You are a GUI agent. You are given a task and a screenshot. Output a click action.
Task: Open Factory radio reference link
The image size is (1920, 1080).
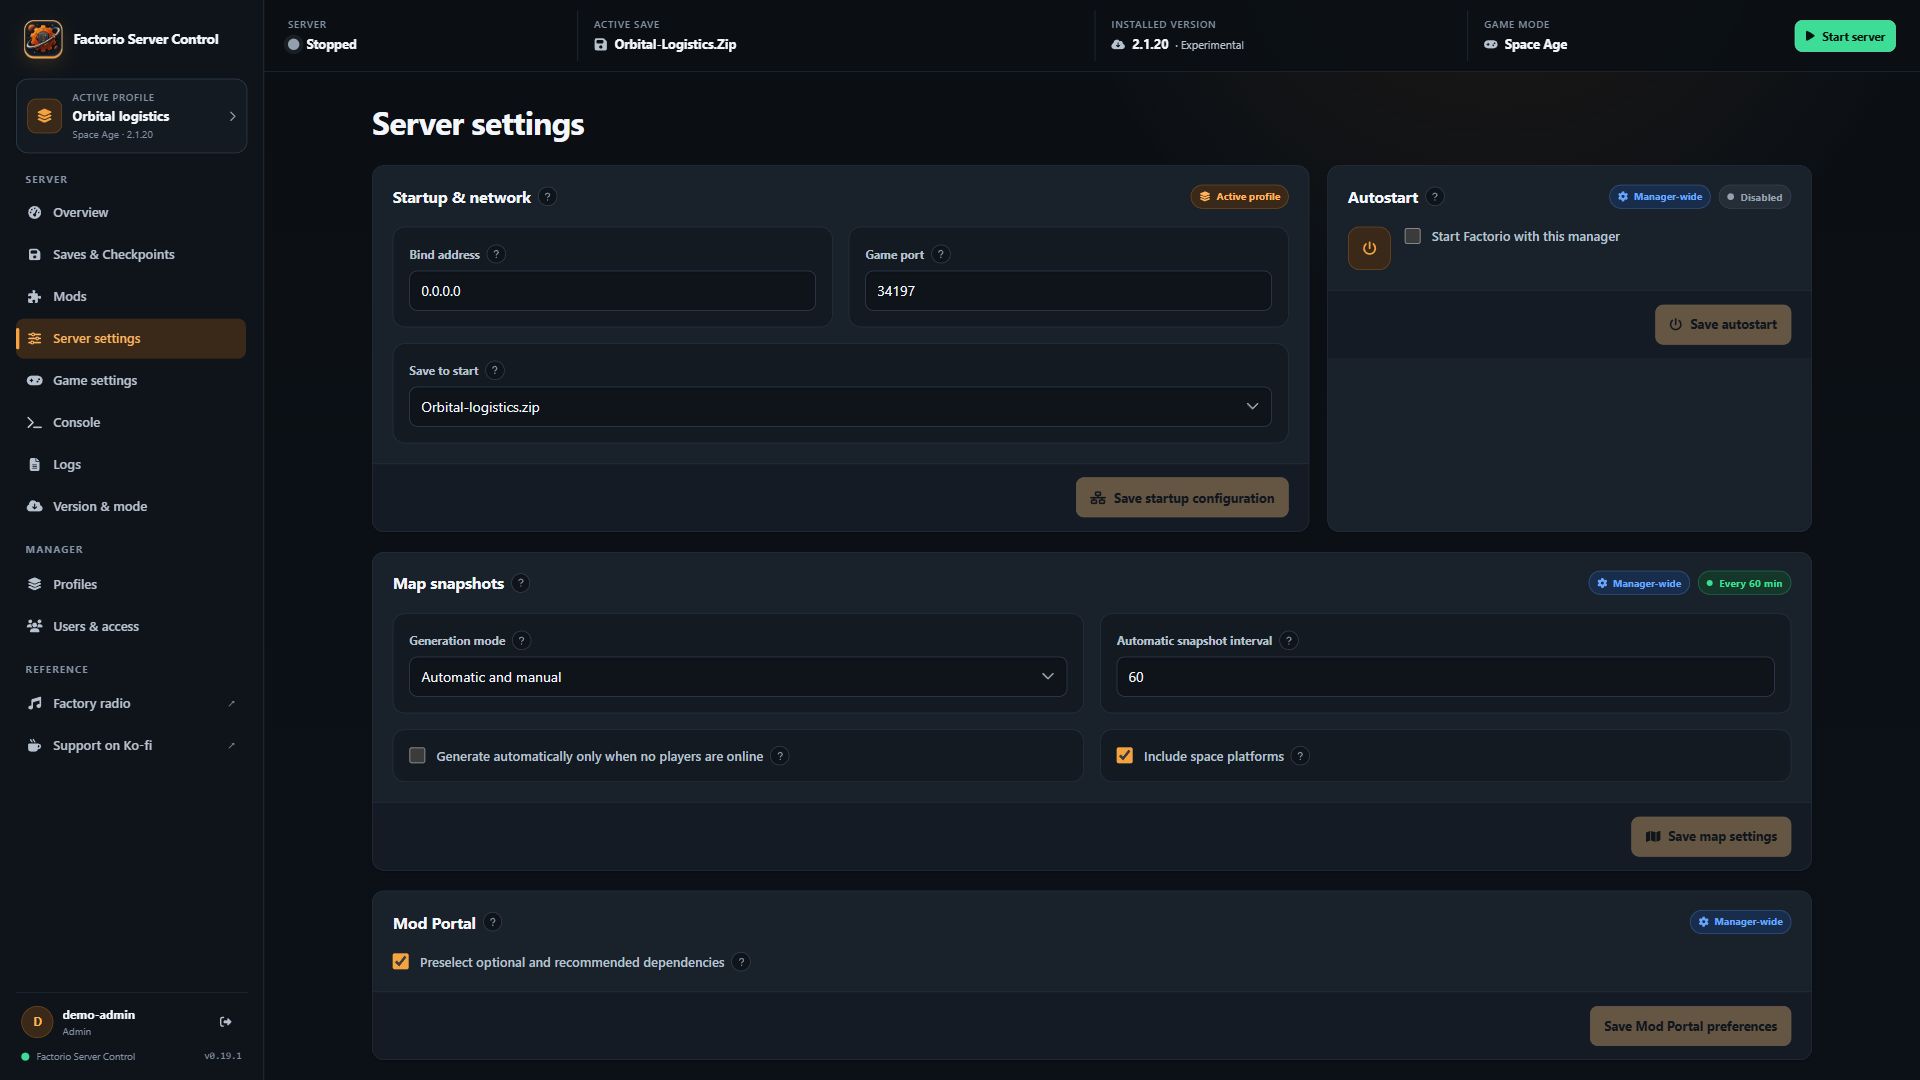[x=131, y=703]
